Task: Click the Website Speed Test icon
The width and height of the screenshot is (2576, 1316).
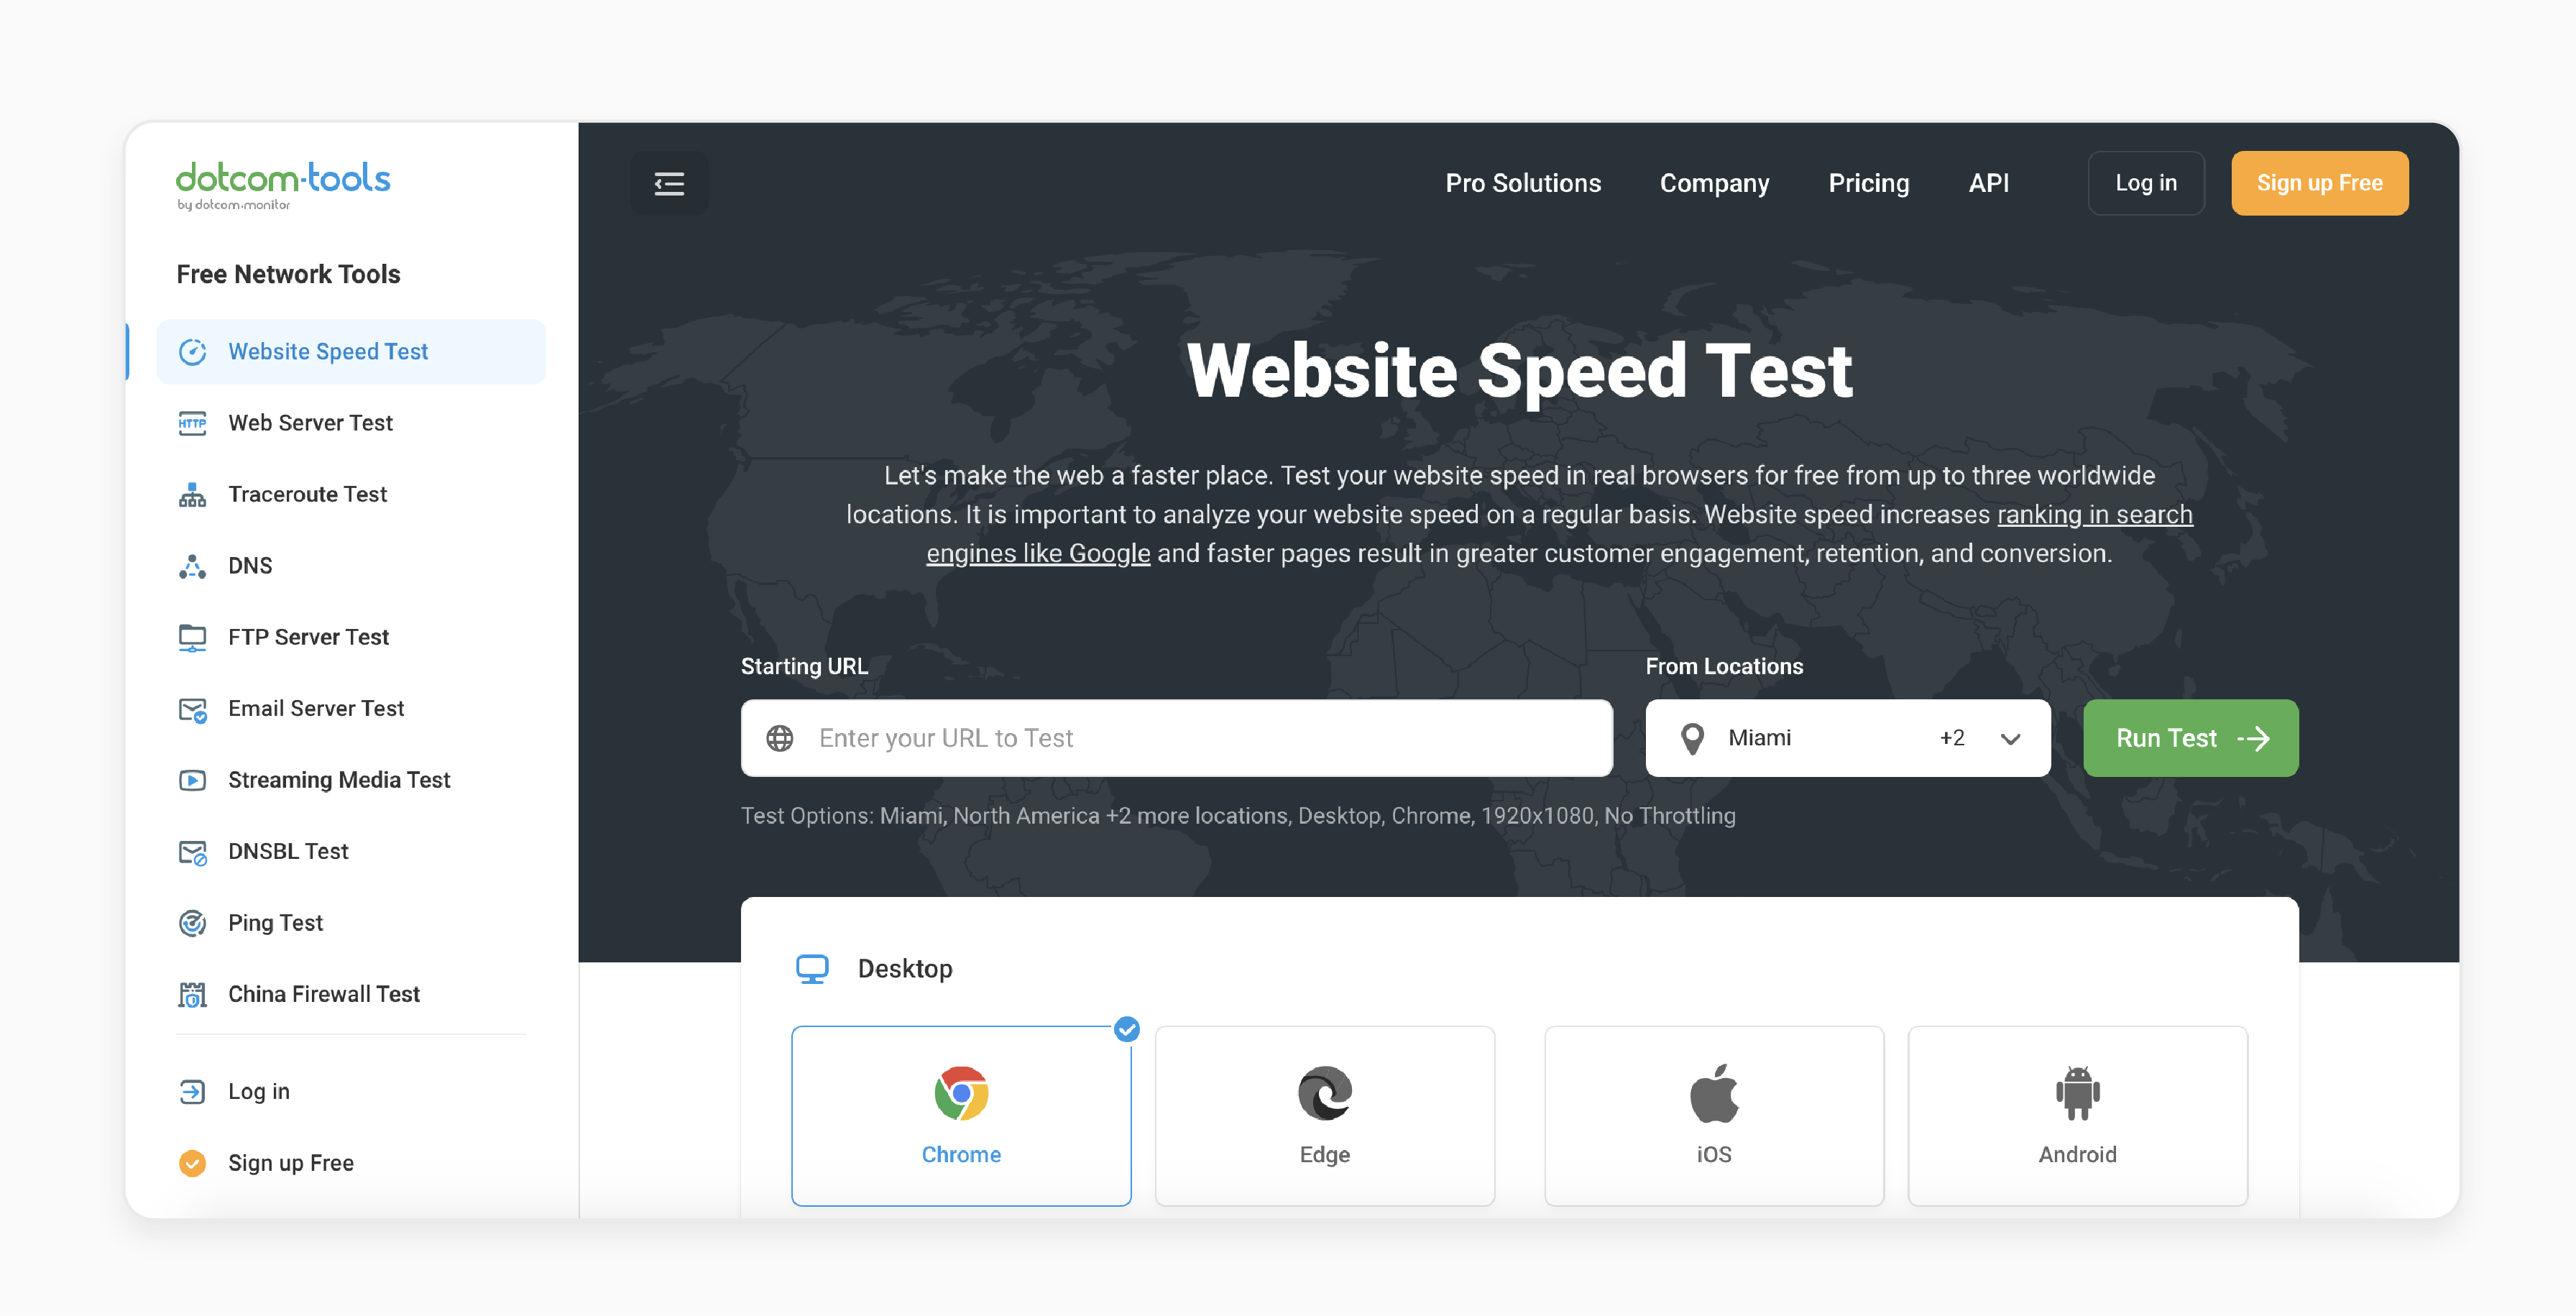Action: point(191,351)
